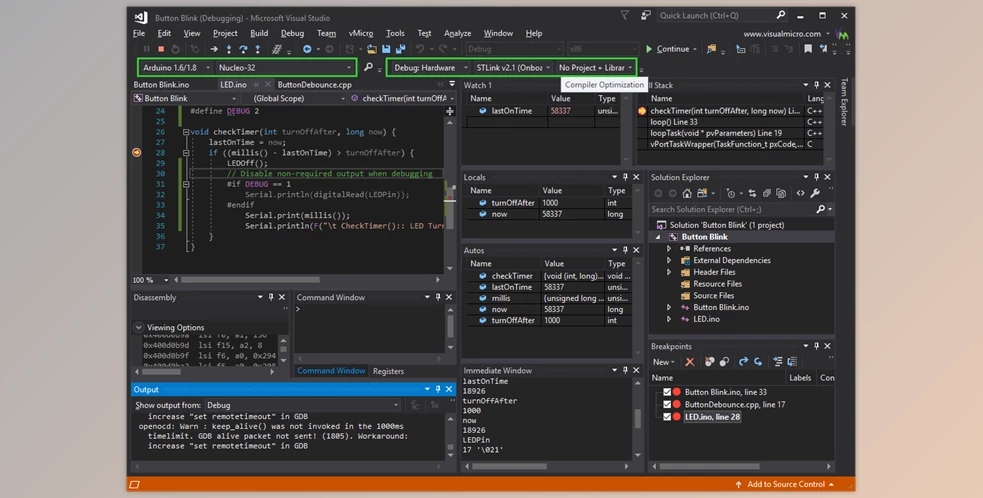Click the Restart debugging icon
Screen dimensions: 983x498
(x=176, y=49)
